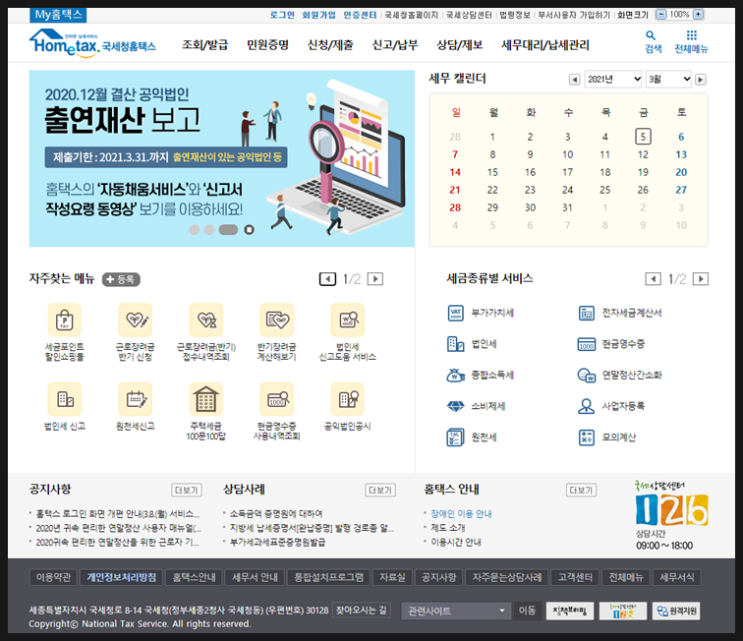This screenshot has width=743, height=641.
Task: Expand the 관련사이트 dropdown
Action: pos(456,611)
